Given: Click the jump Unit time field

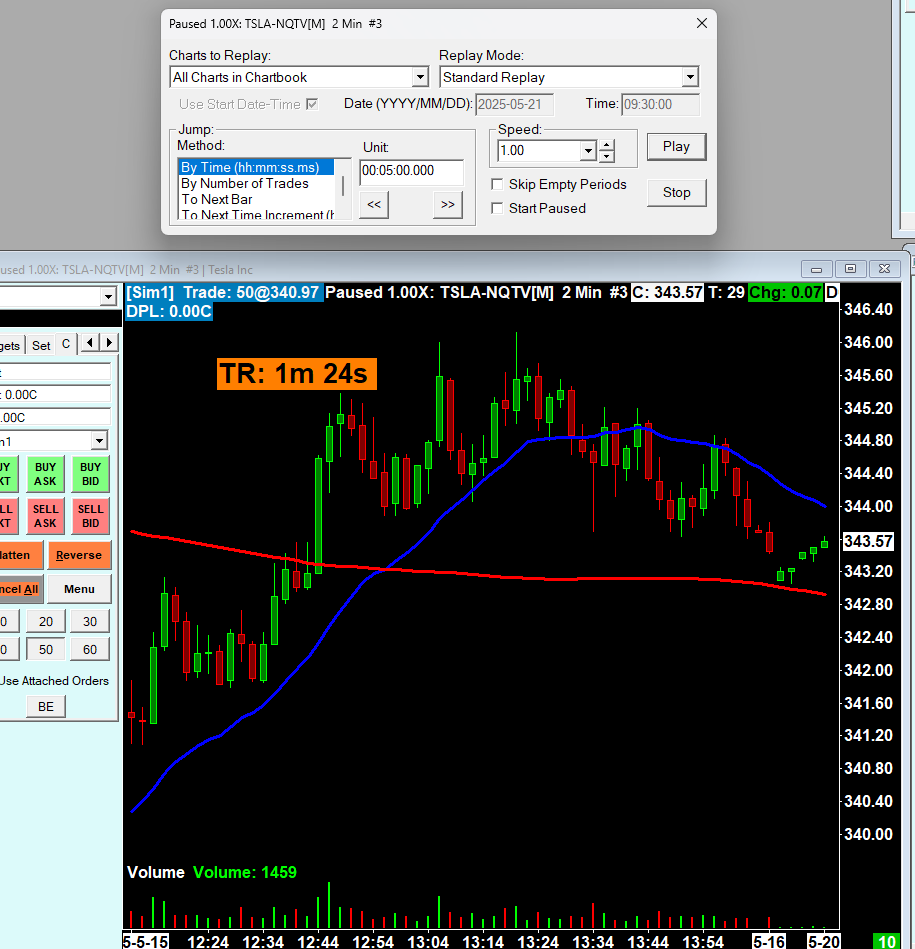Looking at the screenshot, I should click(x=412, y=171).
